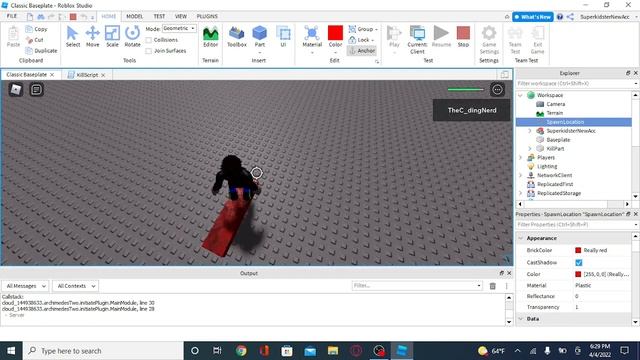Viewport: 640px width, 360px height.
Task: Open the FILE menu
Action: tap(12, 16)
